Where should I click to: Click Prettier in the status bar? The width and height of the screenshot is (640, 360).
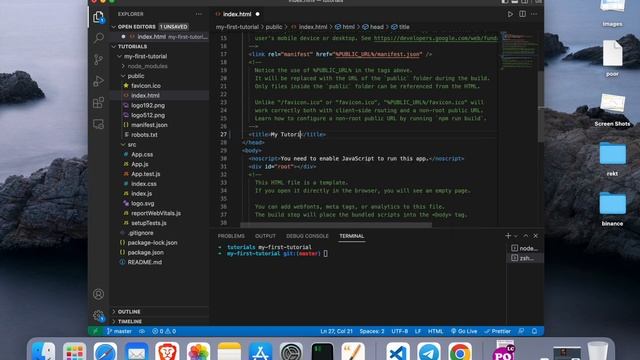[x=498, y=331]
